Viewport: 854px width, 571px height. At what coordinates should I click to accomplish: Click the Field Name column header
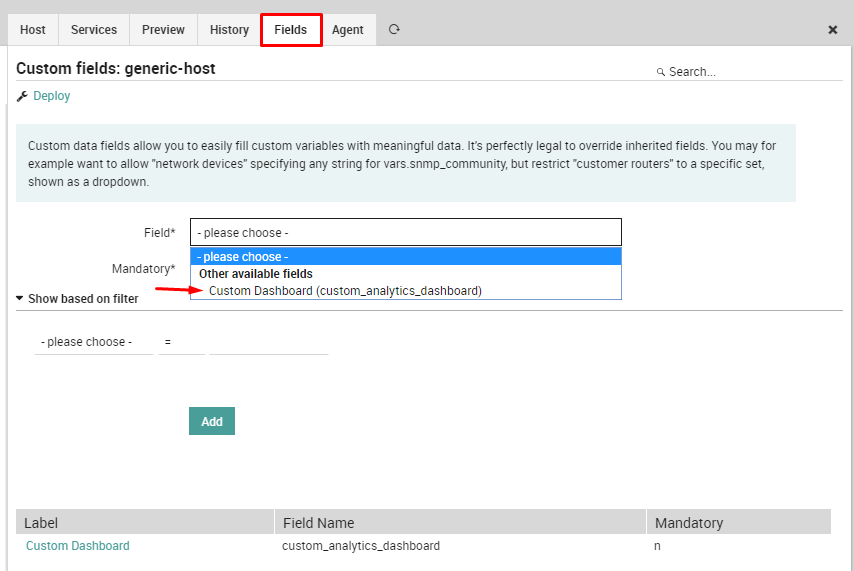(319, 522)
